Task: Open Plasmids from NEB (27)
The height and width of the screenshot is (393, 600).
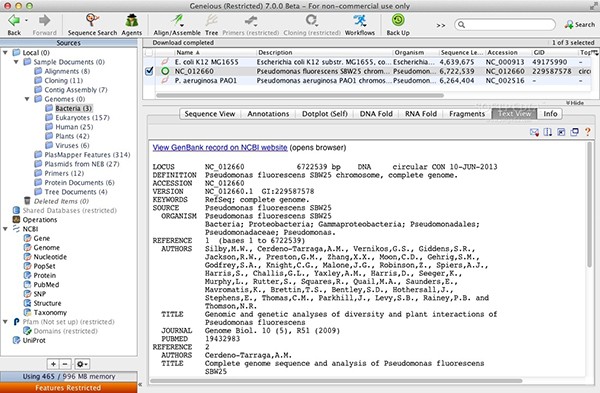Action: pyautogui.click(x=77, y=164)
